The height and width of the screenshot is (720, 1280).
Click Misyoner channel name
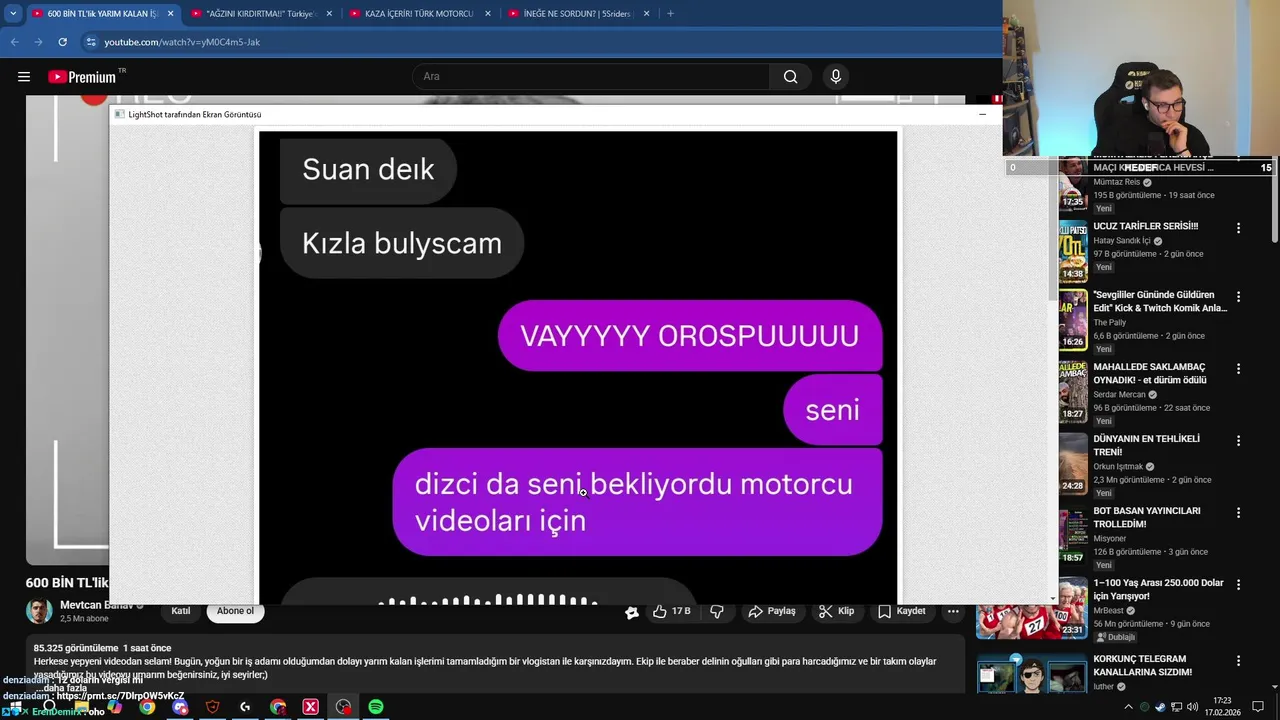tap(1110, 539)
